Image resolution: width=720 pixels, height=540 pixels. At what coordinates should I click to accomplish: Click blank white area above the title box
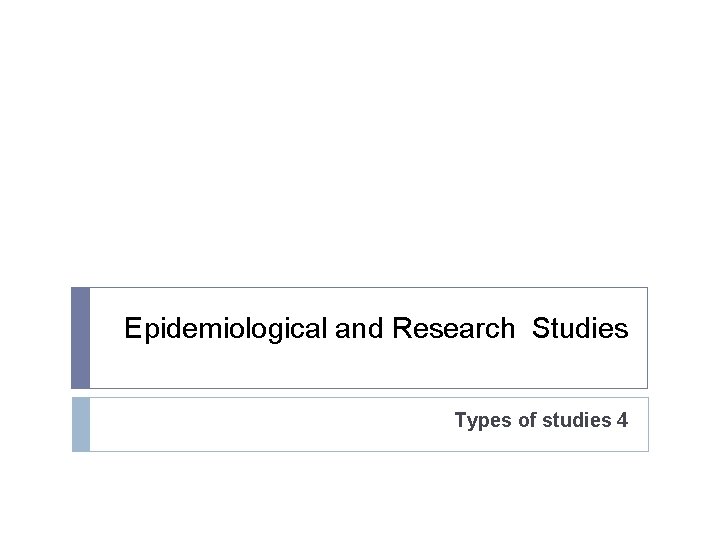(x=360, y=150)
